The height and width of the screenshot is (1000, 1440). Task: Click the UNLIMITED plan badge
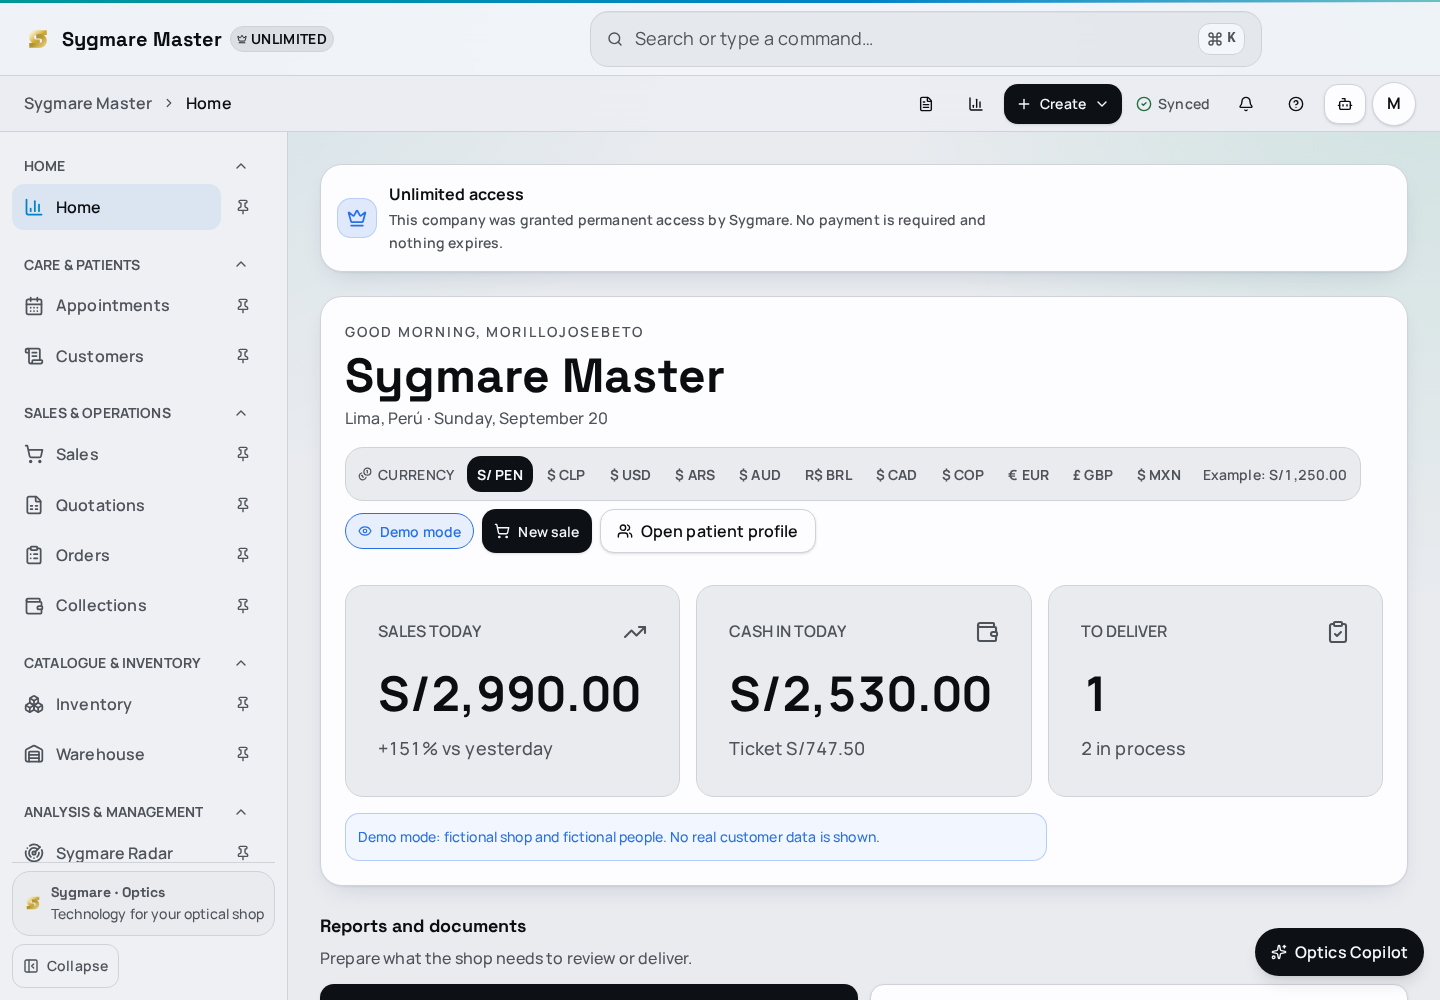coord(282,39)
